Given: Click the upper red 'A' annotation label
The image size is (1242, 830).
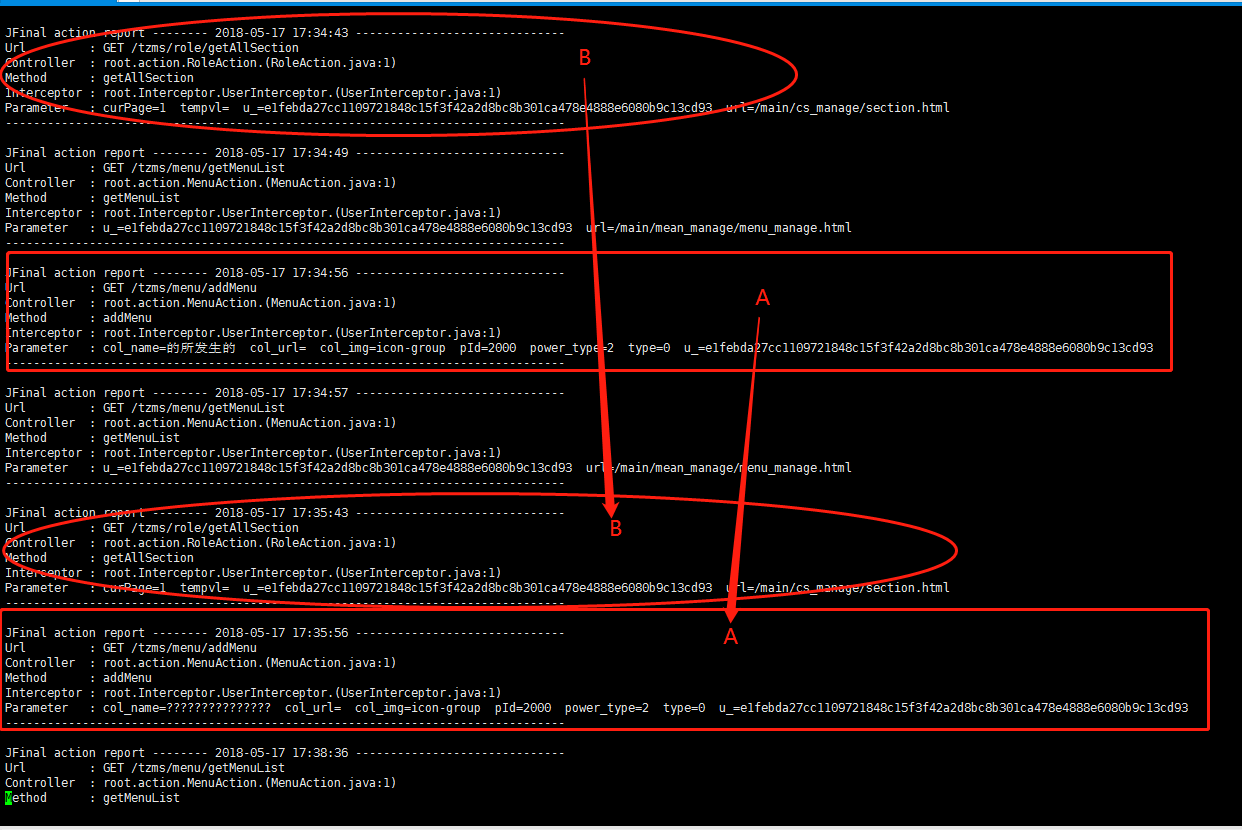Looking at the screenshot, I should coord(763,298).
